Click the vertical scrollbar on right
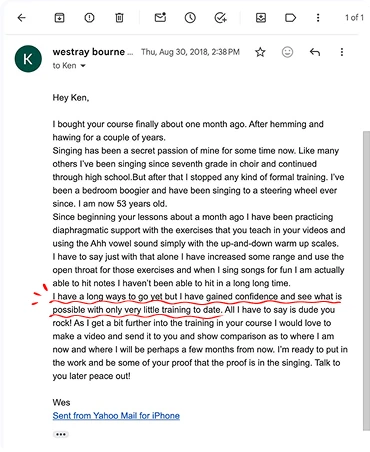Screen dimensions: 370x452 pos(366,281)
